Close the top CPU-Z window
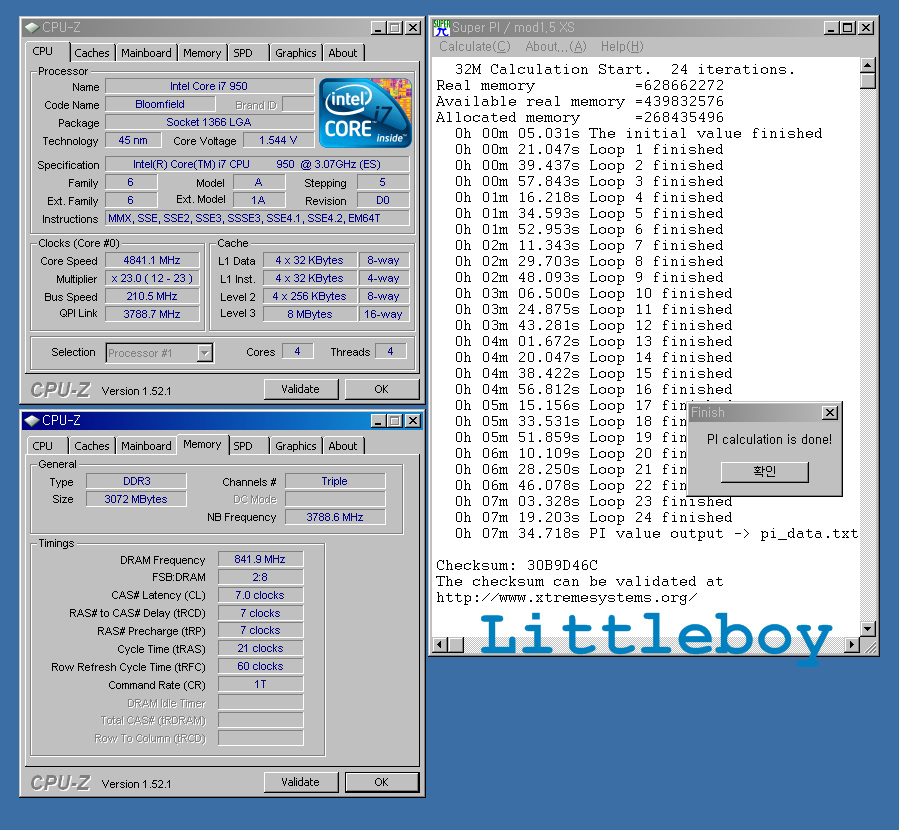899x830 pixels. tap(413, 28)
